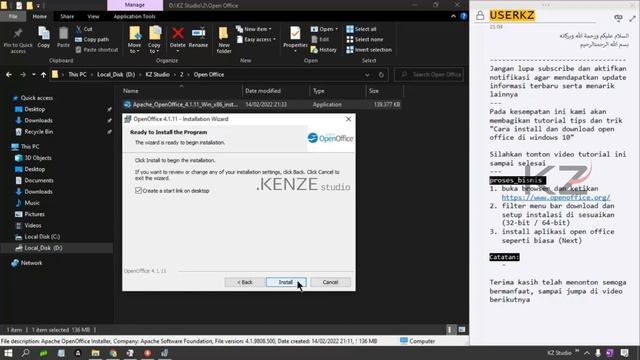The width and height of the screenshot is (640, 360).
Task: Click the Back button in wizard
Action: [x=244, y=282]
